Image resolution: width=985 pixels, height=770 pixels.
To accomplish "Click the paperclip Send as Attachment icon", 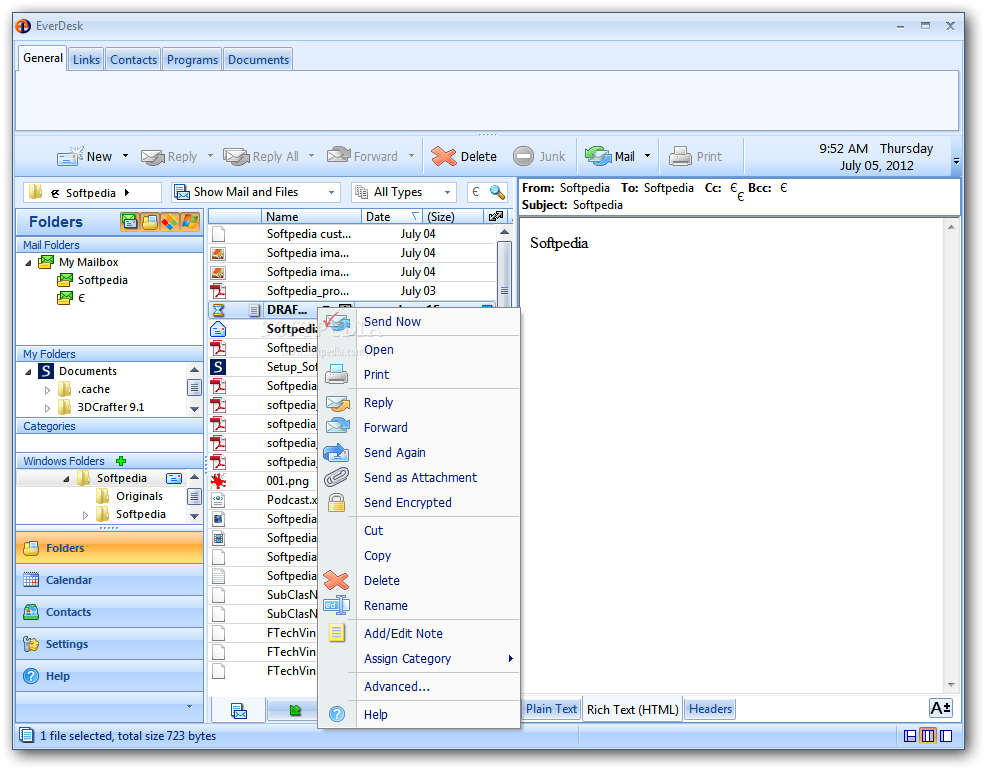I will coord(337,478).
